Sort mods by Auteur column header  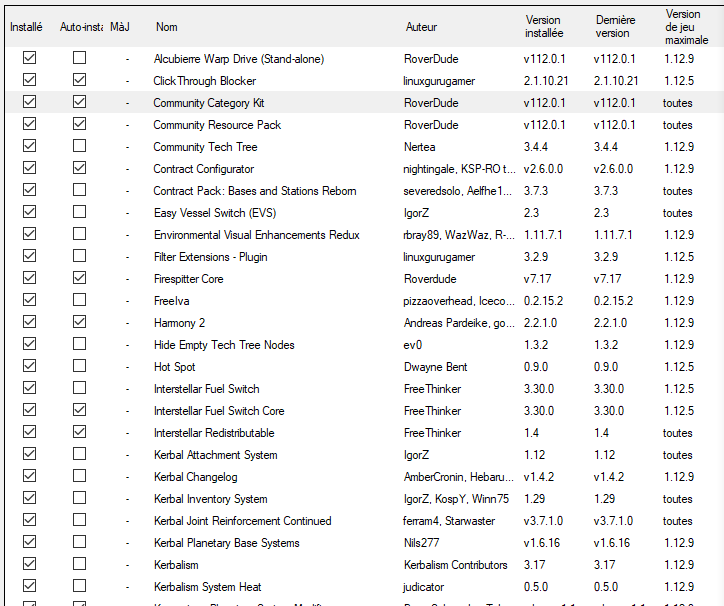[x=421, y=27]
